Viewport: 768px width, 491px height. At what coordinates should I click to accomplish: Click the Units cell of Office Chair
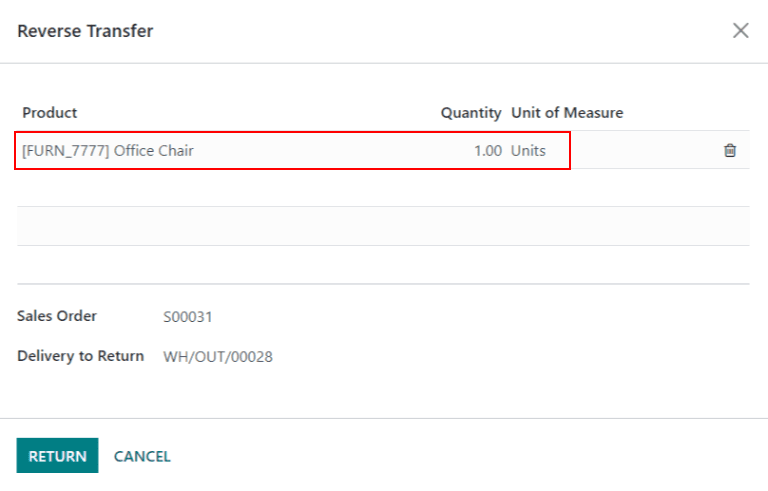coord(529,151)
